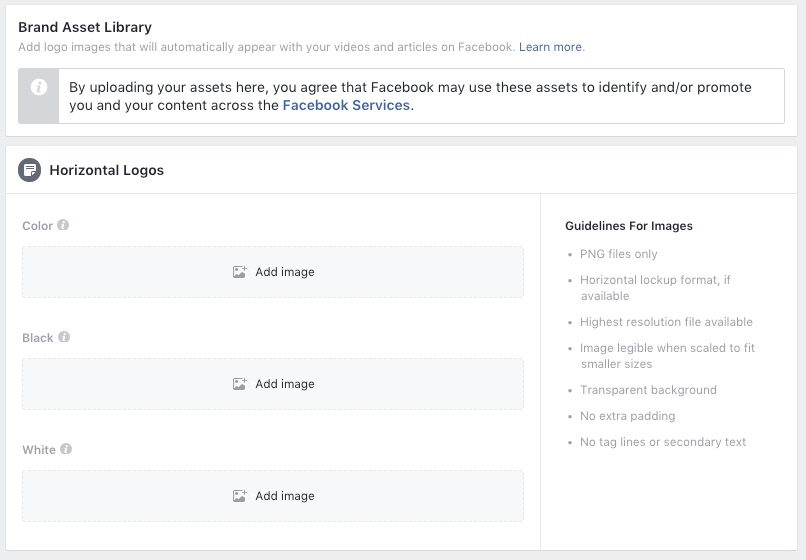Viewport: 806px width, 560px height.
Task: Click the 'Horizontal lockup format' guideline
Action: coord(655,287)
